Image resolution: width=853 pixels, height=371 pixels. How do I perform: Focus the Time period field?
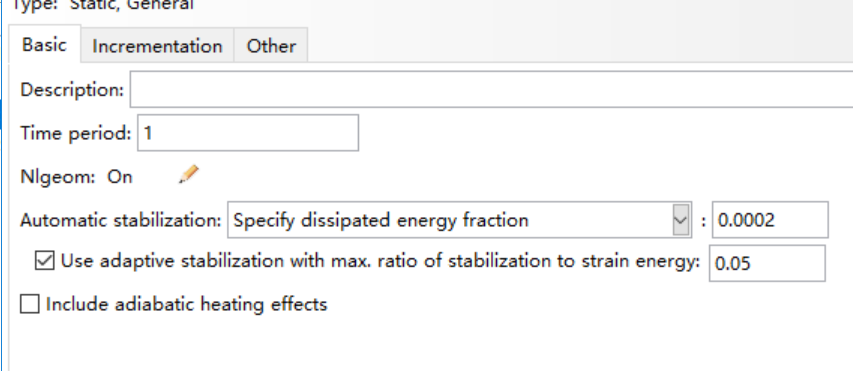click(248, 133)
